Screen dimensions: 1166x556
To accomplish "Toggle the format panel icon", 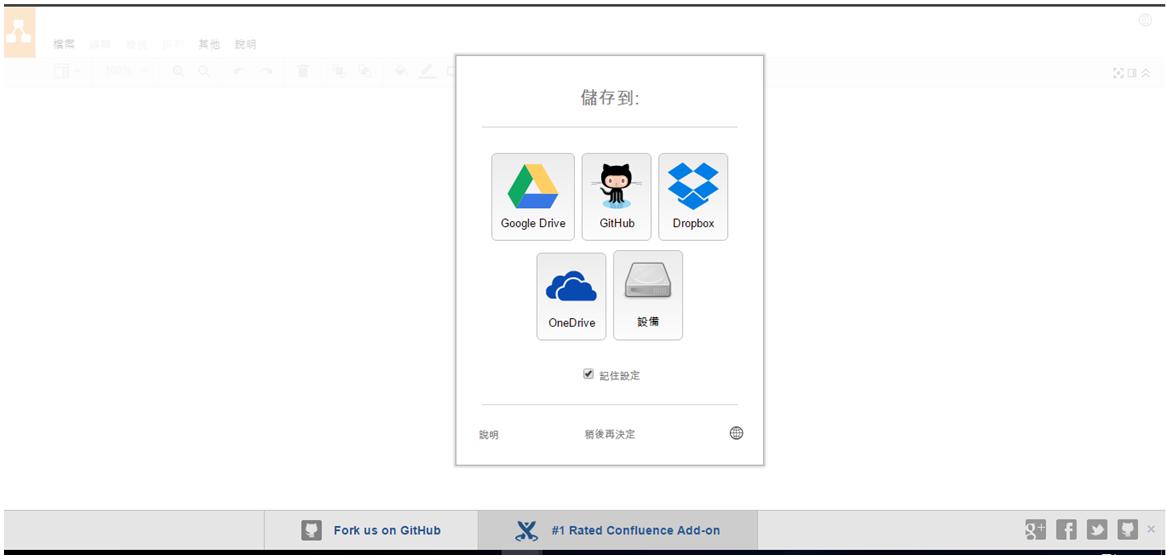I will click(1132, 73).
